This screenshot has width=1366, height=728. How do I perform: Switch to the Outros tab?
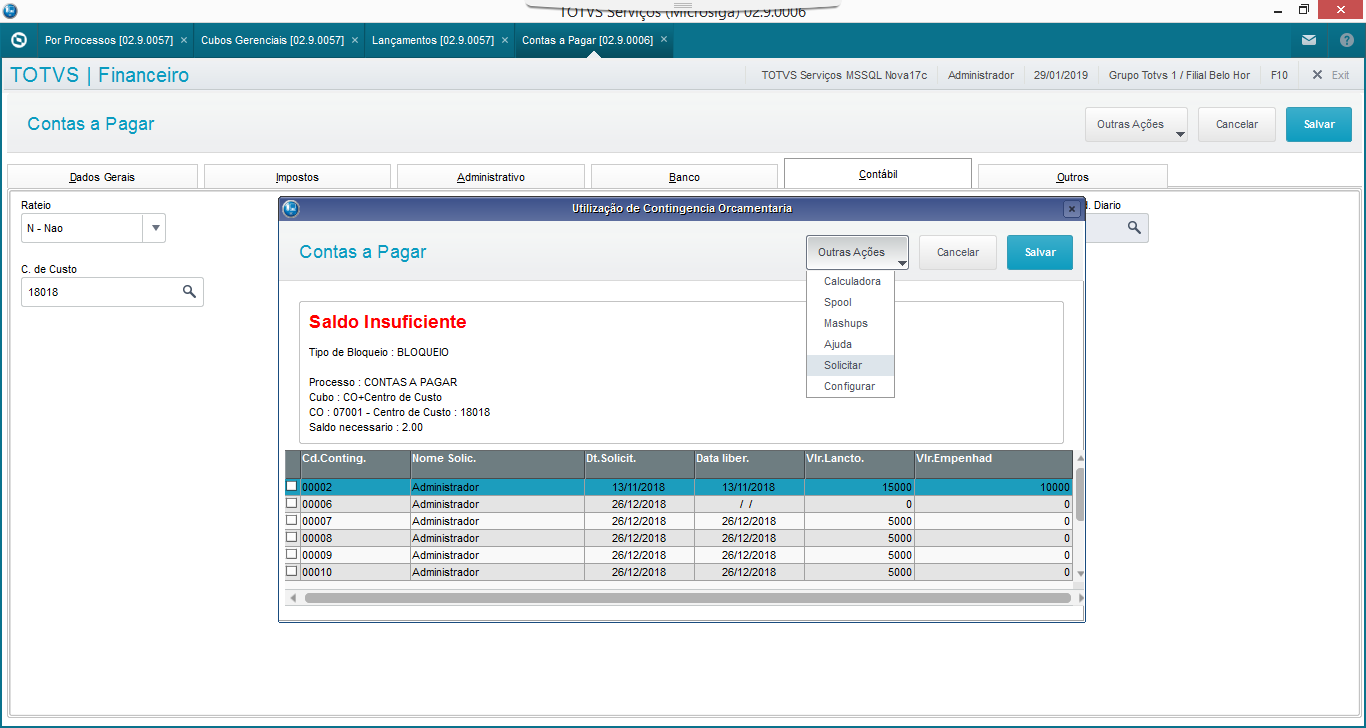1072,177
